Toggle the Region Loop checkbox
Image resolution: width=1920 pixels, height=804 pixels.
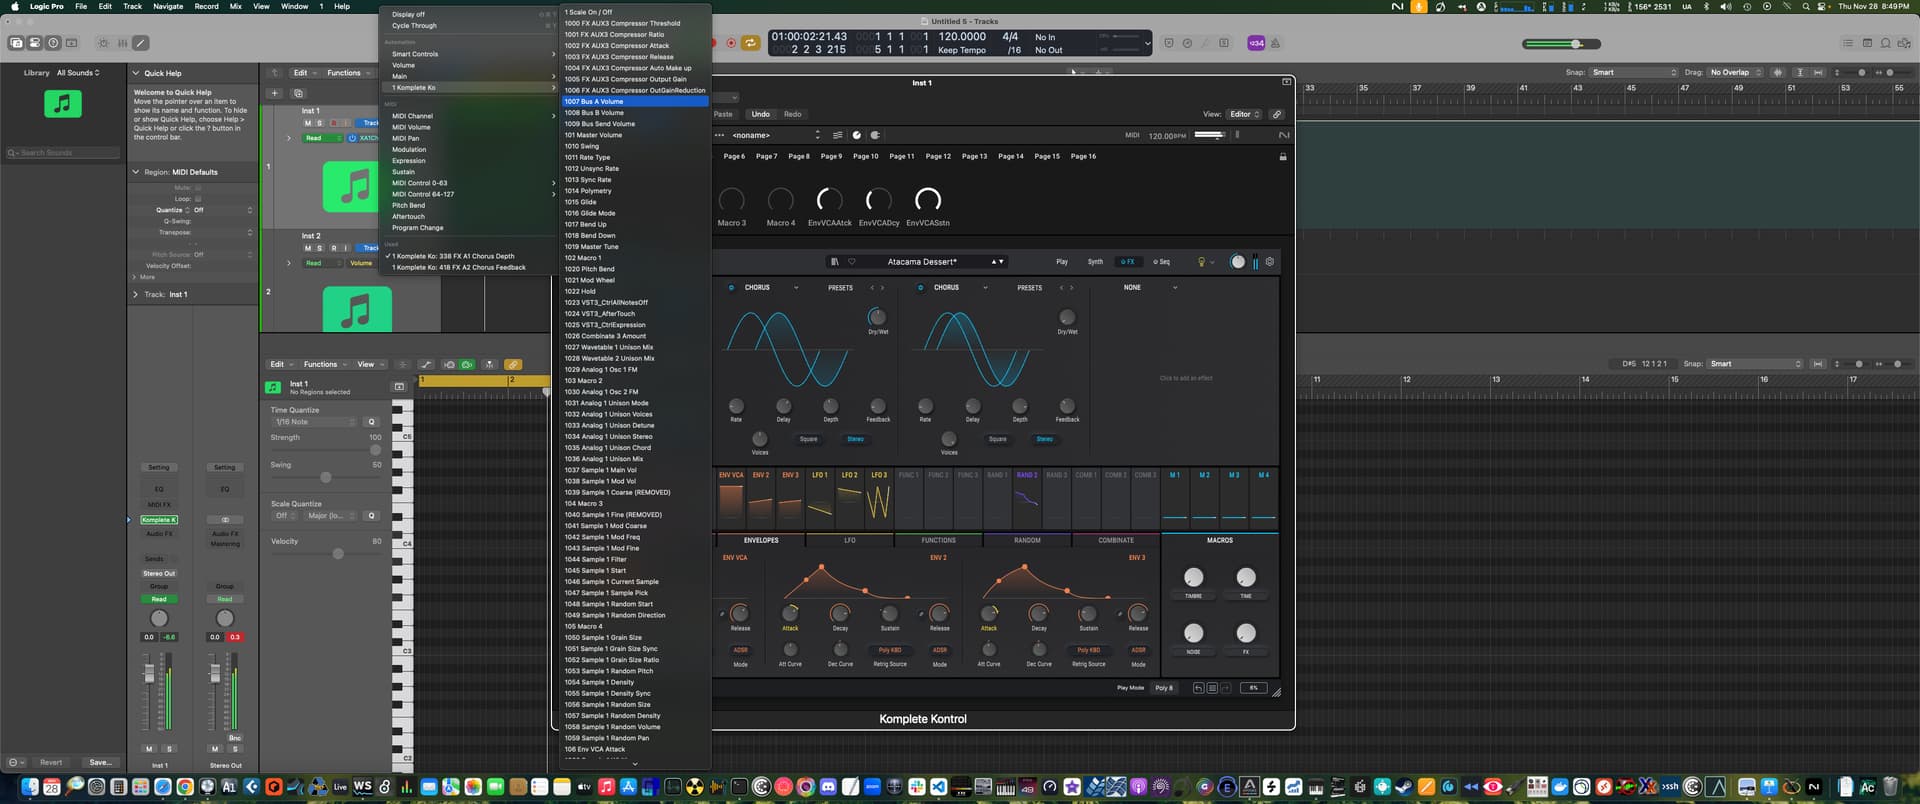(198, 199)
